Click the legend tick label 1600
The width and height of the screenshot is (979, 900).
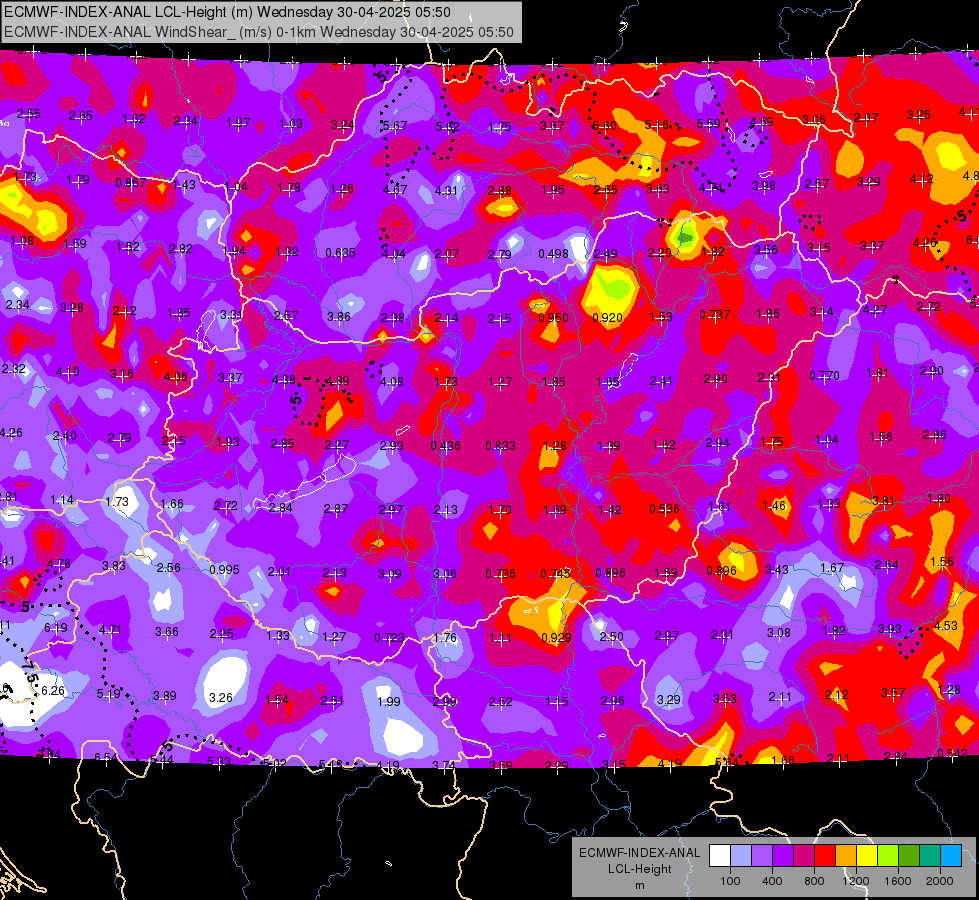coord(898,881)
